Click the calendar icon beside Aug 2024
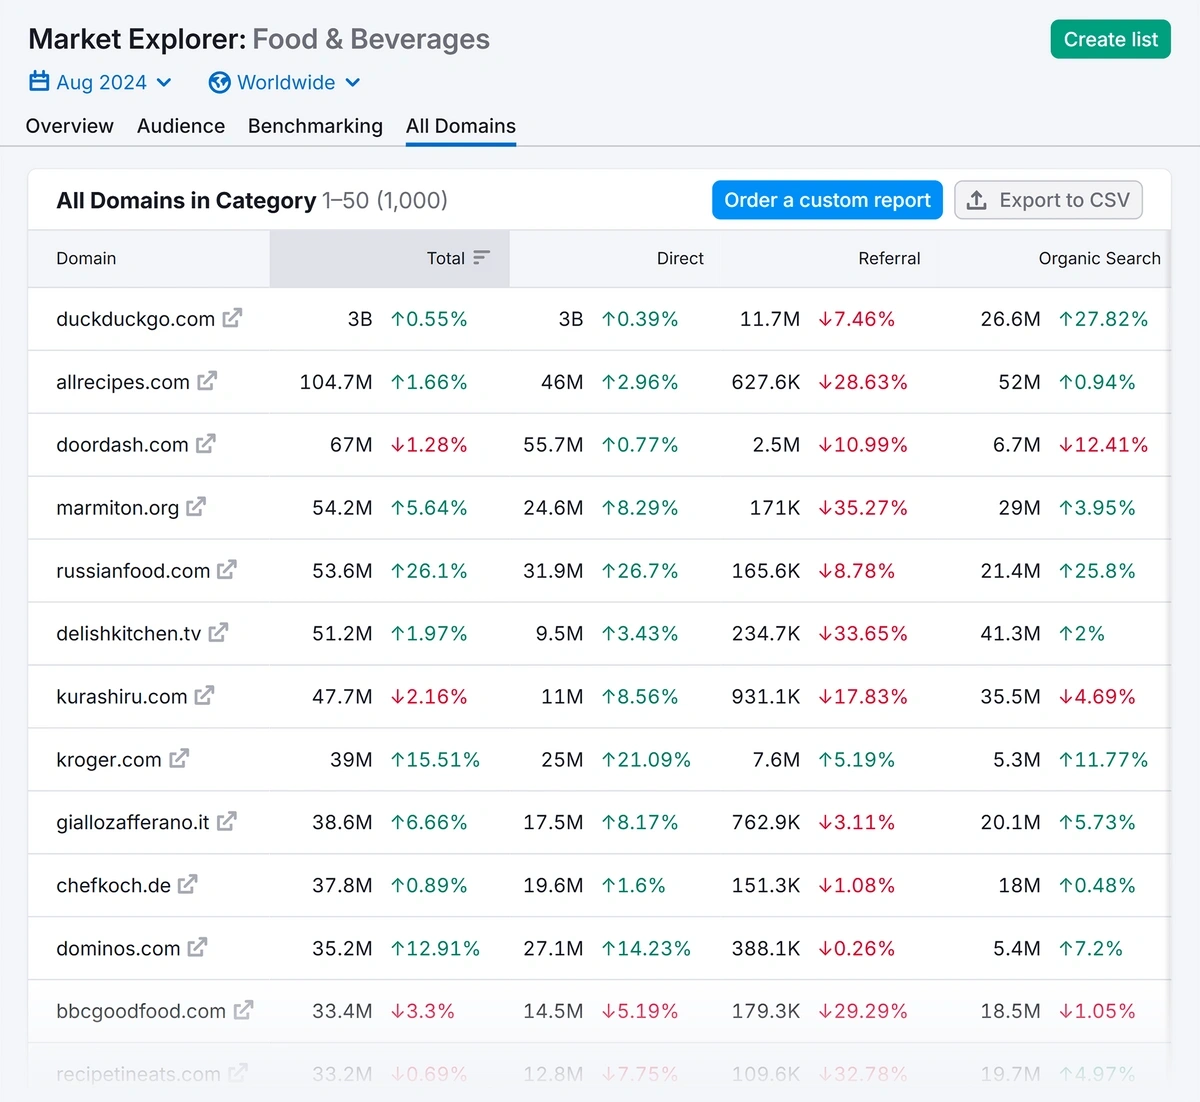The height and width of the screenshot is (1102, 1200). point(39,81)
